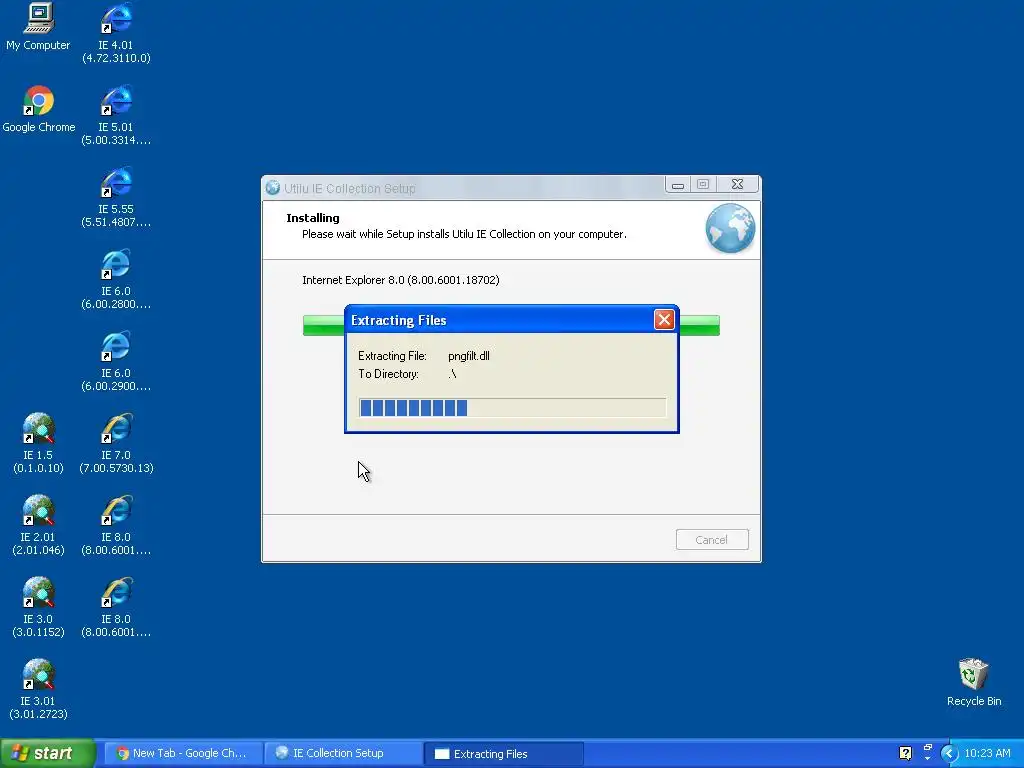Close the Utilu IE Collection Setup window
Viewport: 1024px width, 768px height.
click(x=737, y=185)
